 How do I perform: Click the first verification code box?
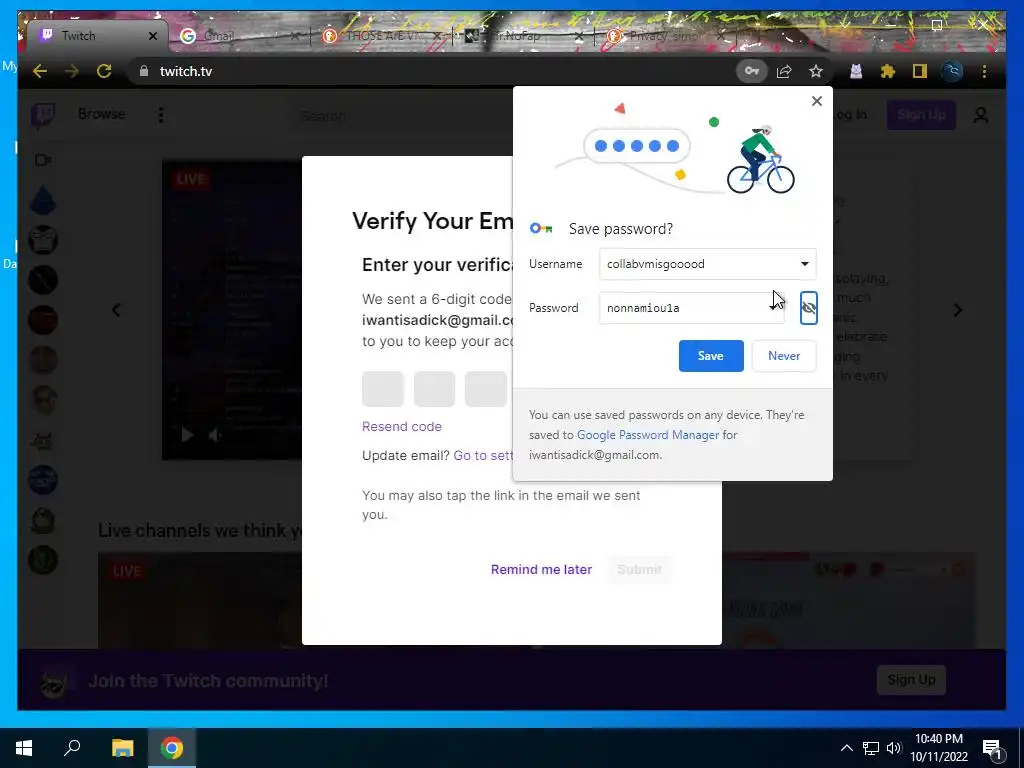(x=383, y=389)
